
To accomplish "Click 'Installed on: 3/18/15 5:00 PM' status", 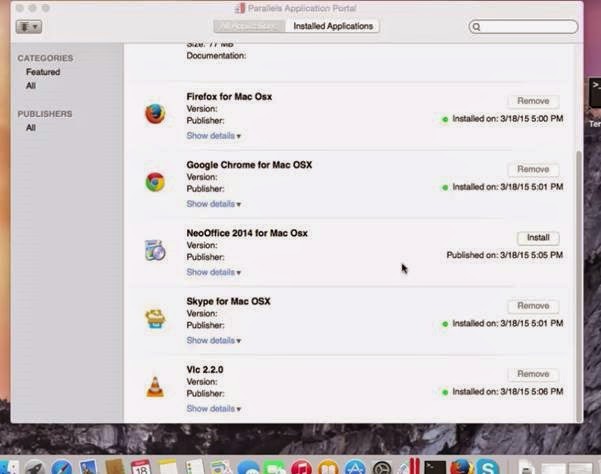I will pos(503,119).
